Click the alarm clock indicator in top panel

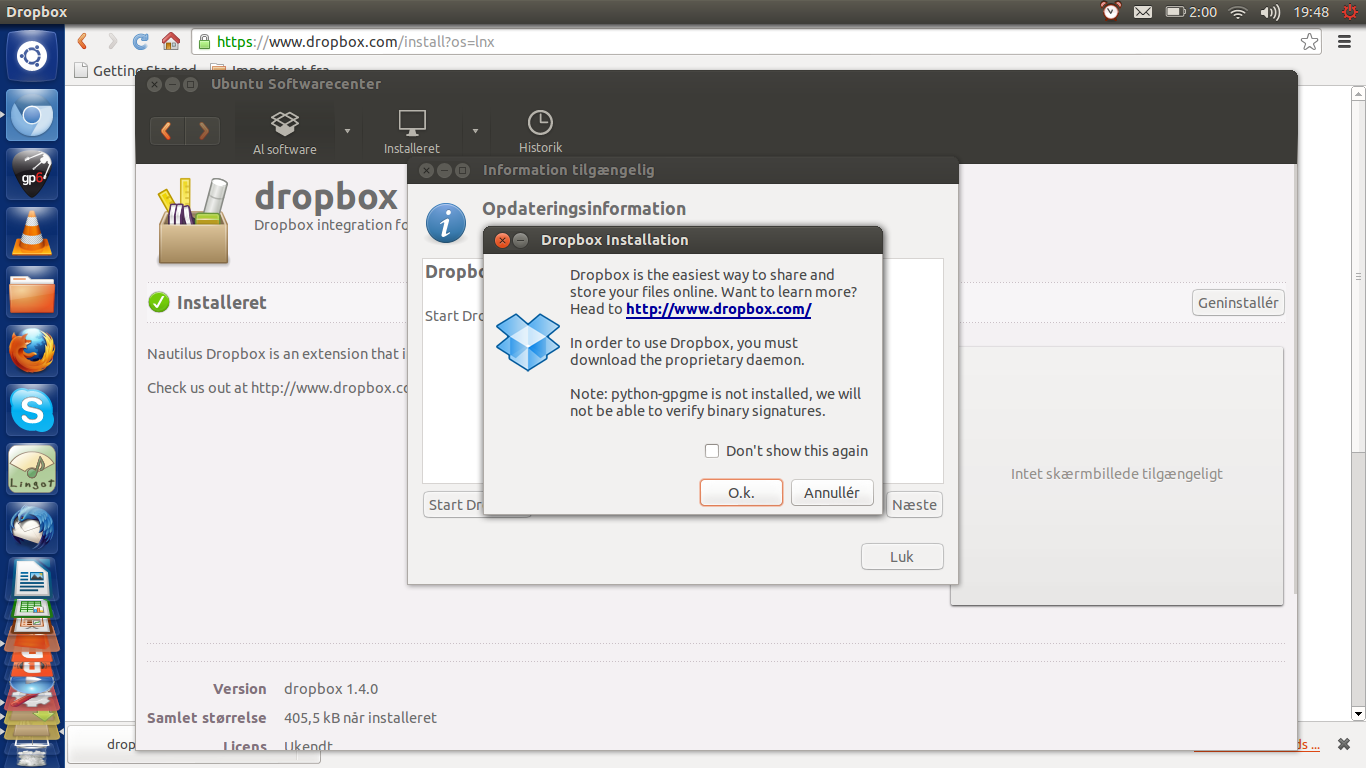click(1111, 12)
